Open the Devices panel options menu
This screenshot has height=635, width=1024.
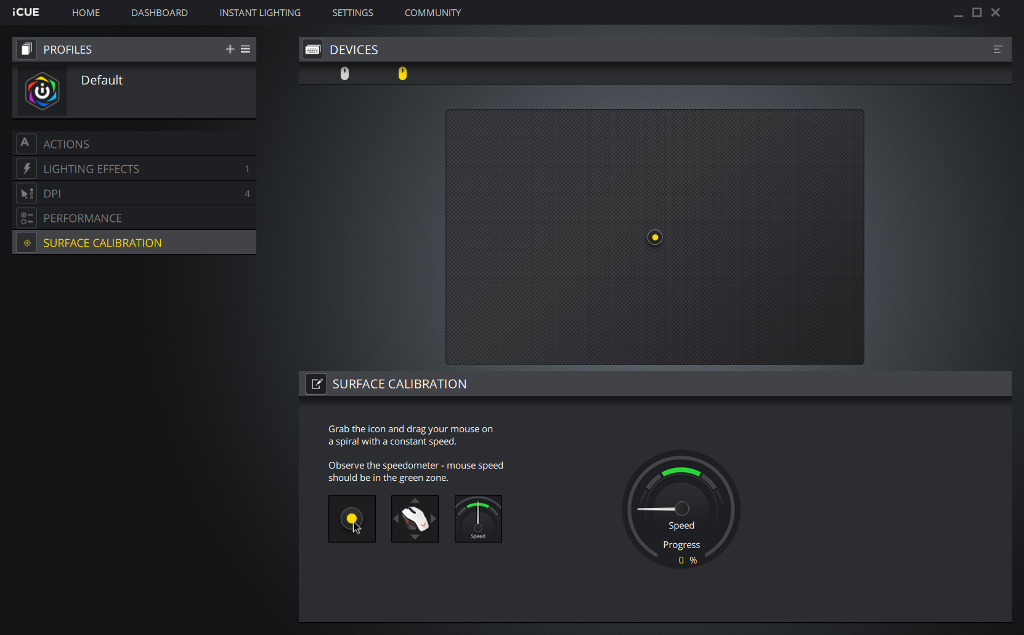click(998, 49)
